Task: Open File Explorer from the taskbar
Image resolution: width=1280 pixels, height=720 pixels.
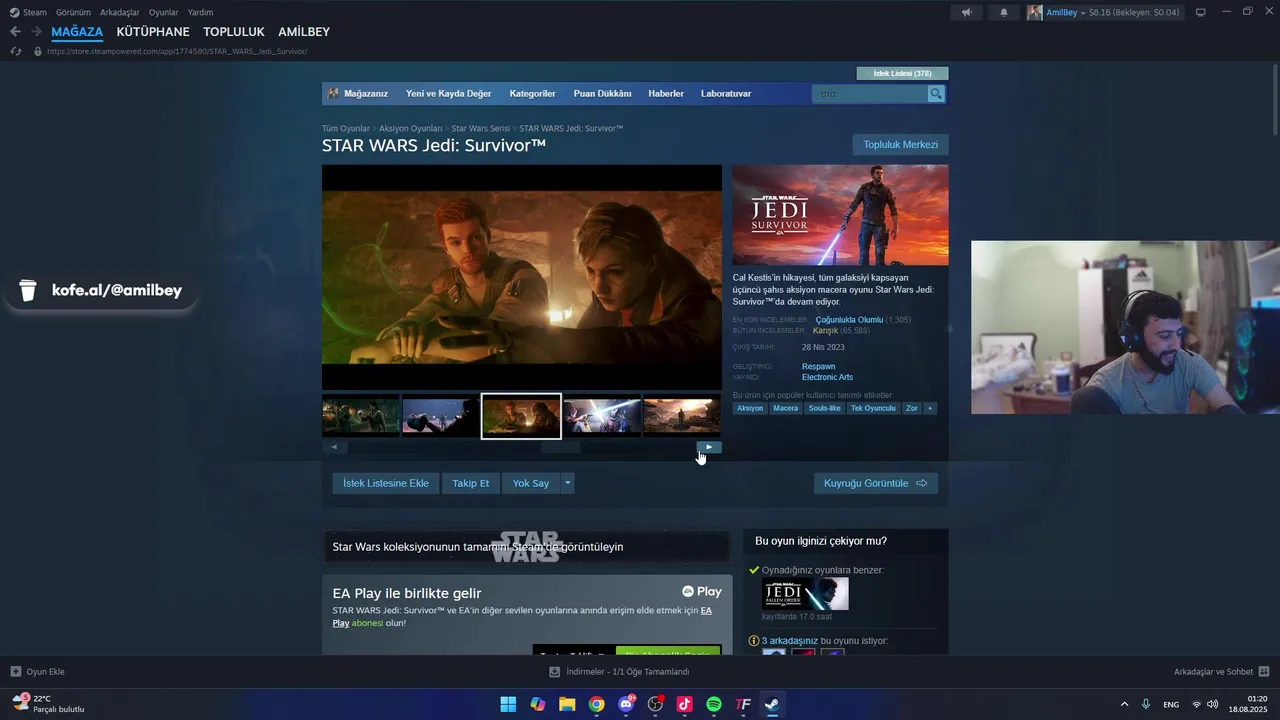Action: tap(567, 704)
